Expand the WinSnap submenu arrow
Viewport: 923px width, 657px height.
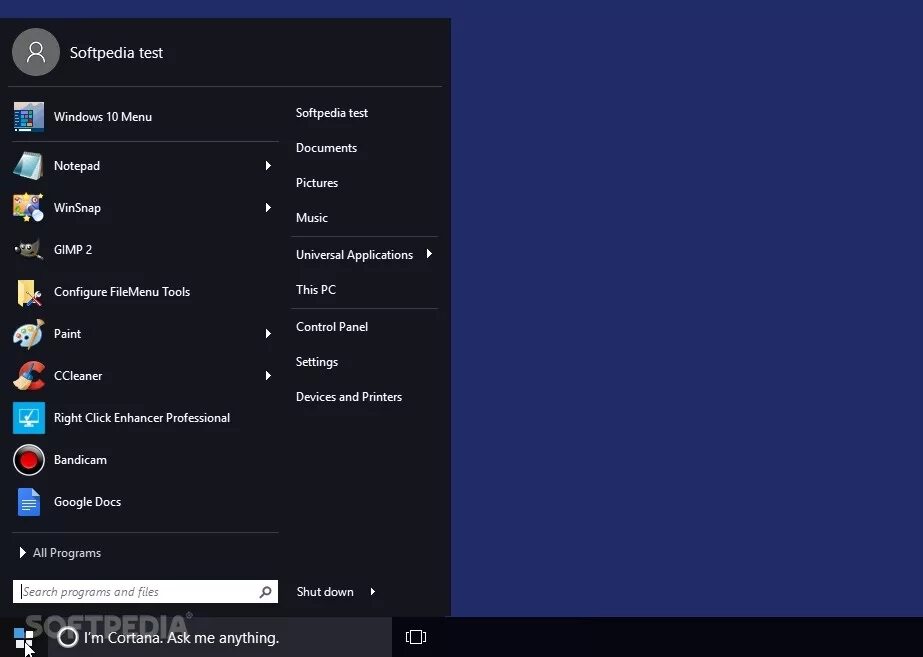(x=268, y=207)
